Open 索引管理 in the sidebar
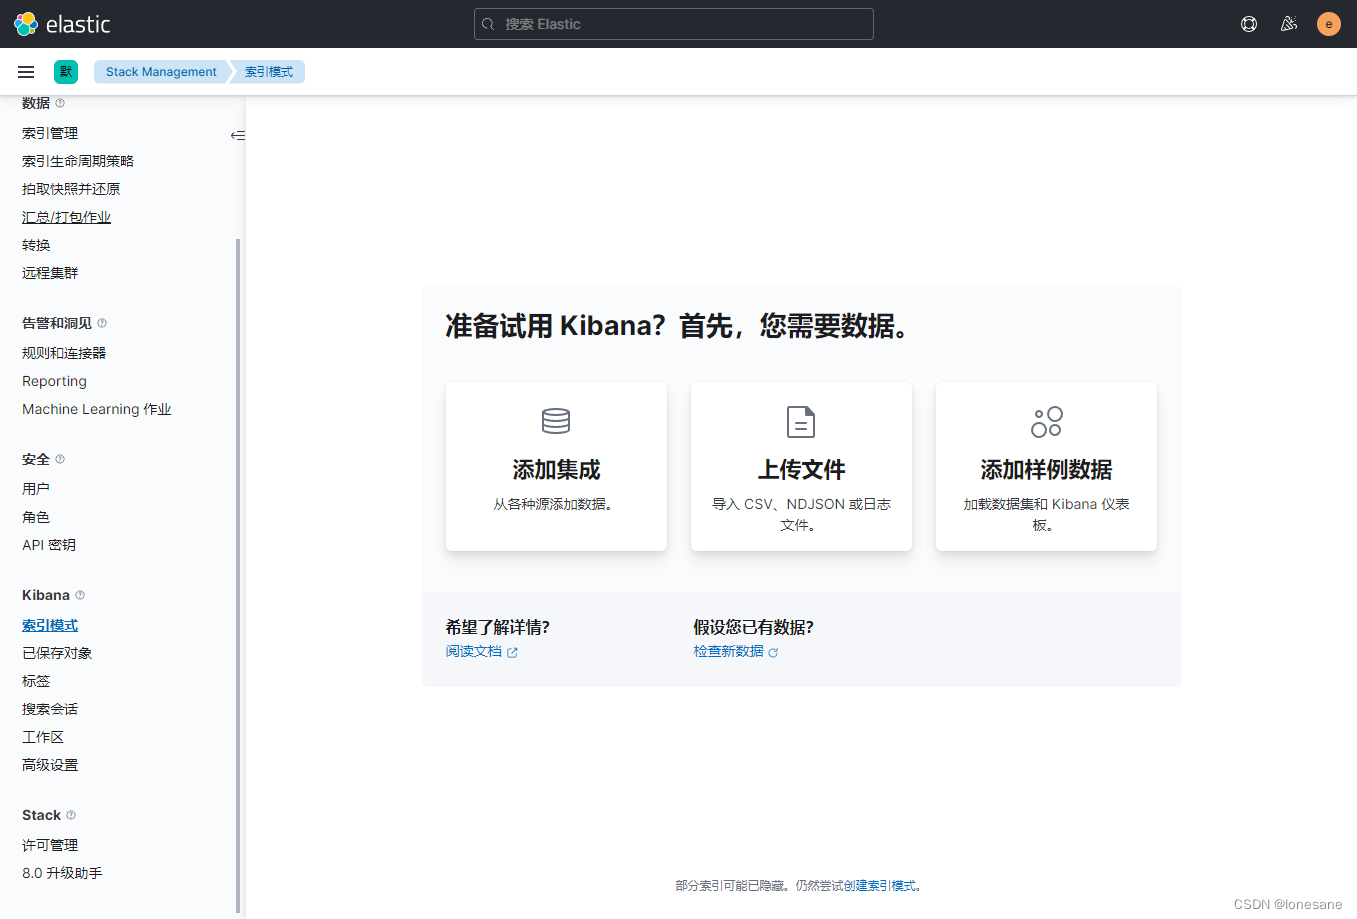The height and width of the screenshot is (919, 1357). tap(50, 133)
